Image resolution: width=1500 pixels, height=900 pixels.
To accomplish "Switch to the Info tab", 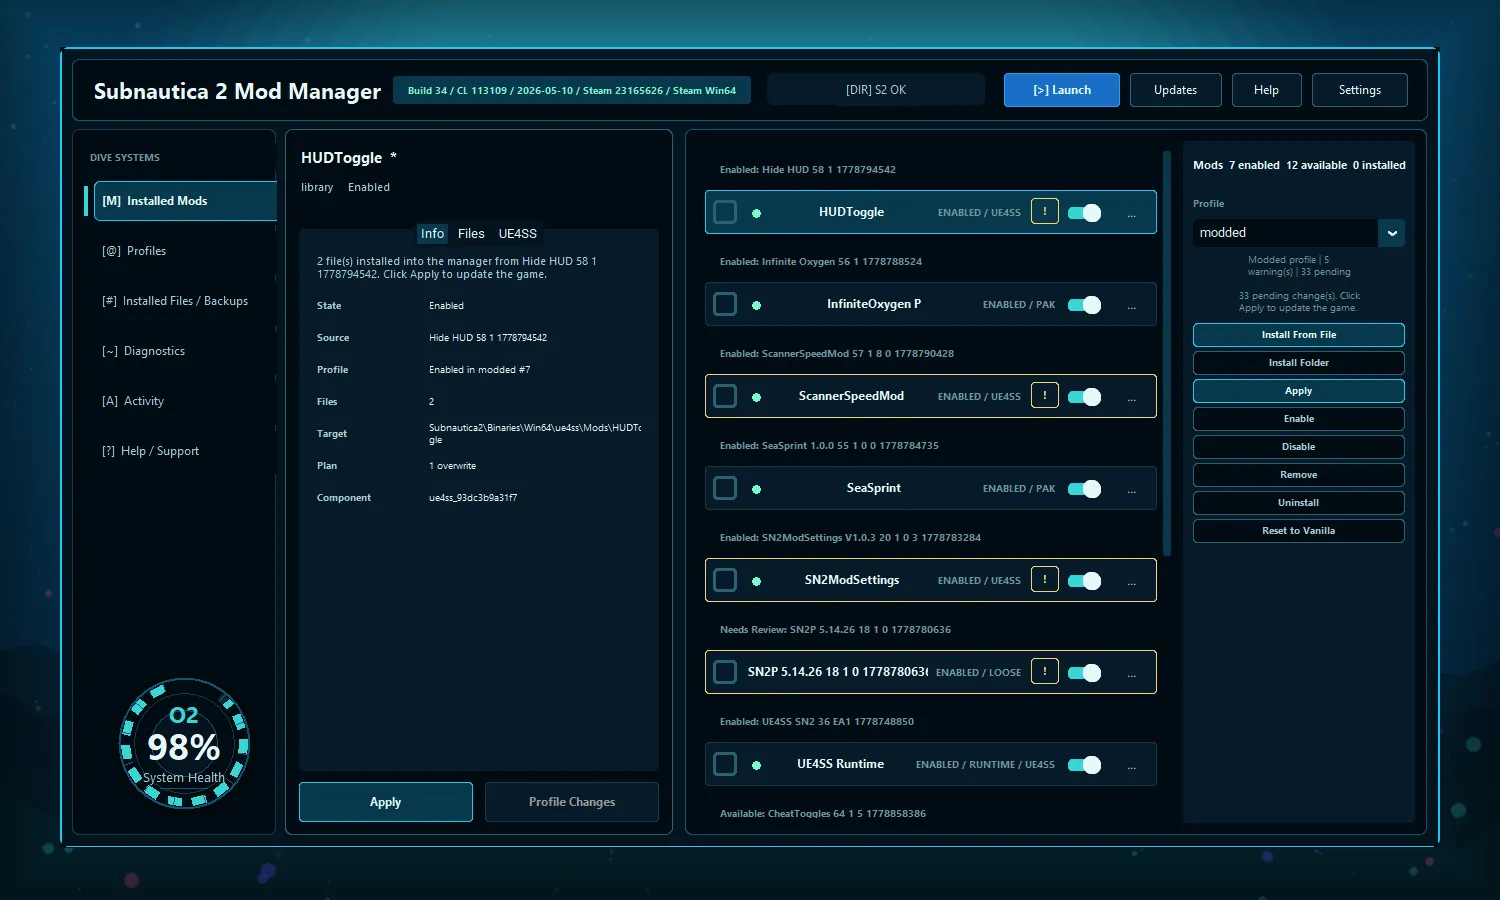I will click(x=432, y=234).
